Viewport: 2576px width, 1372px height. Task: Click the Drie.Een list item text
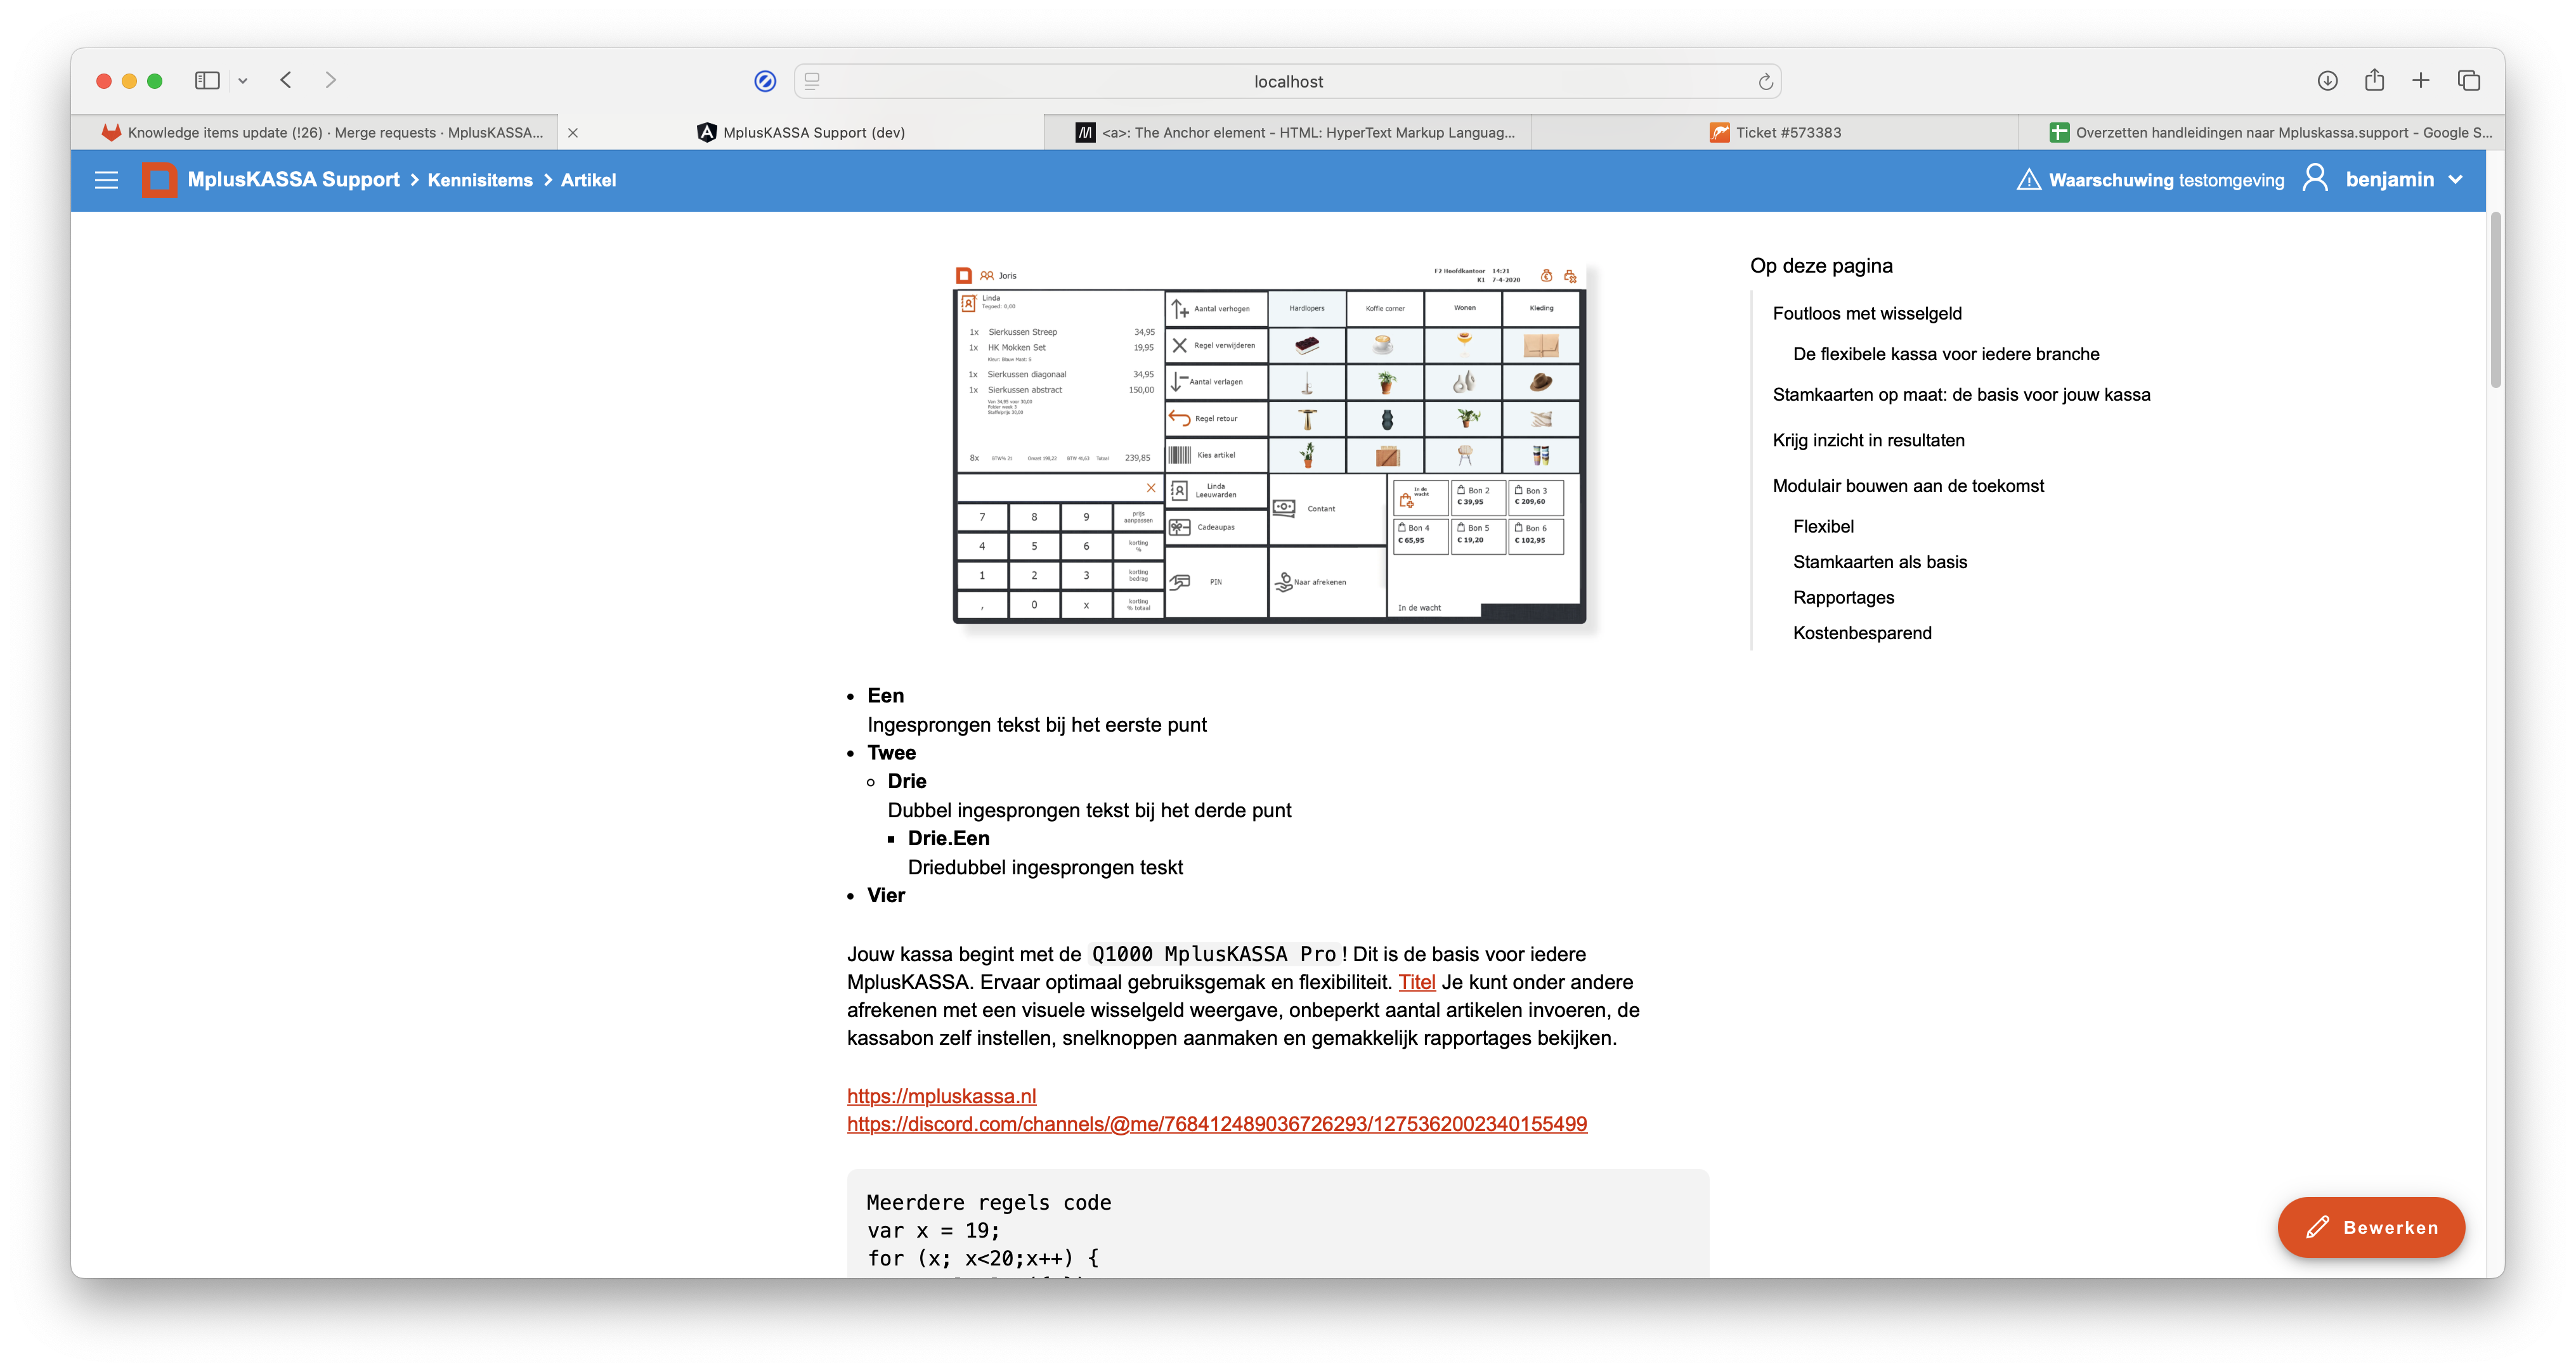tap(948, 838)
